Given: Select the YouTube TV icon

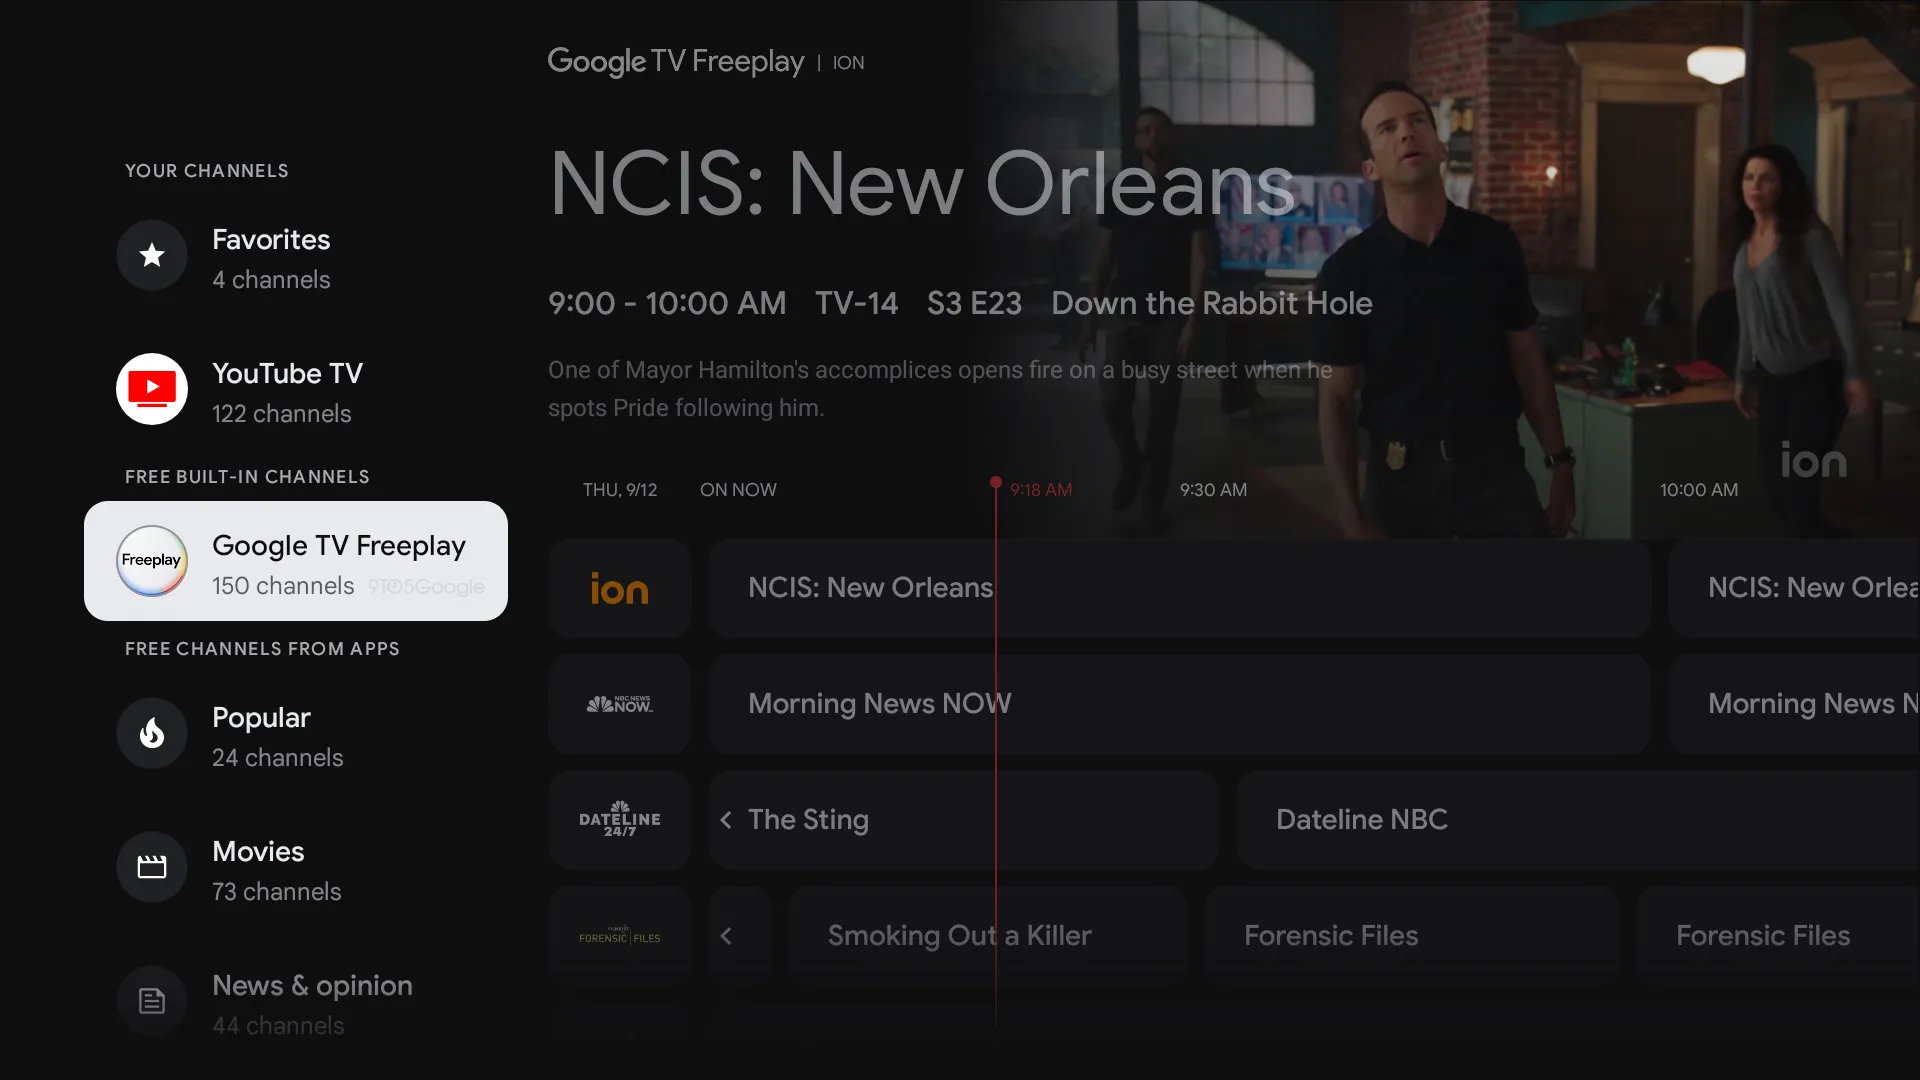Looking at the screenshot, I should point(153,388).
